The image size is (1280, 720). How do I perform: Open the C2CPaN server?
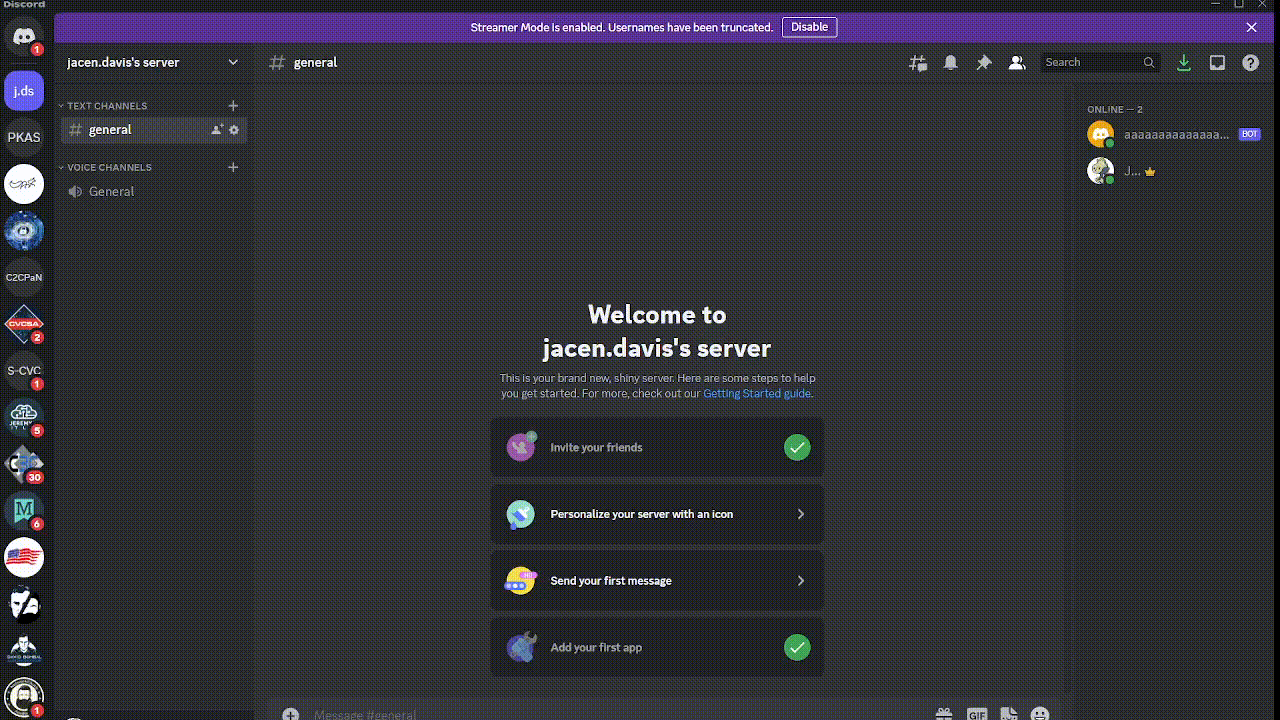[x=24, y=277]
